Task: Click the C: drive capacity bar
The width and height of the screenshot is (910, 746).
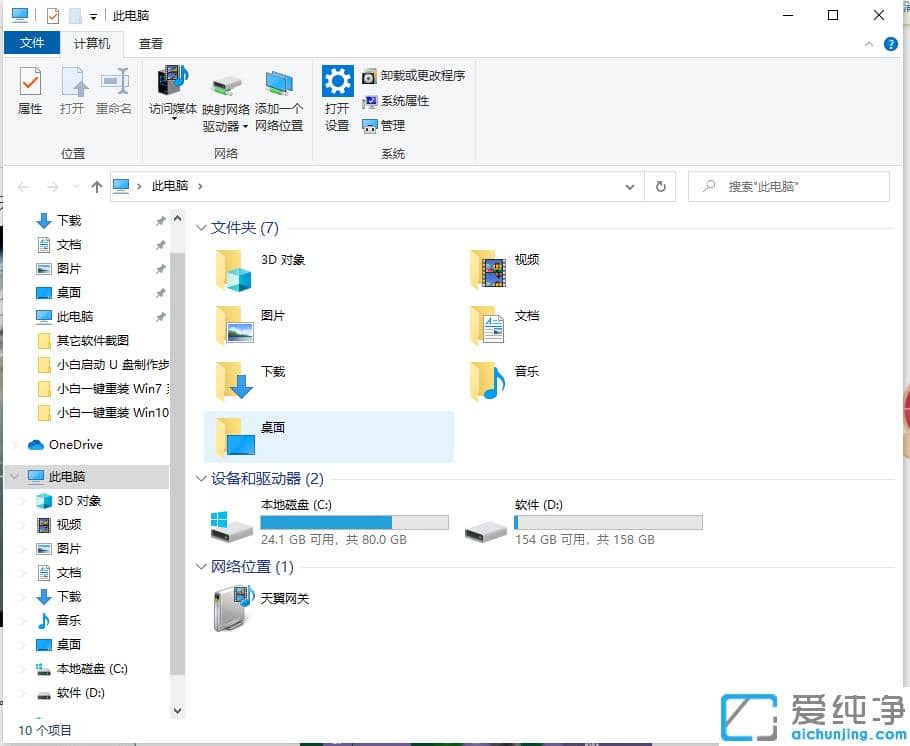Action: [355, 521]
